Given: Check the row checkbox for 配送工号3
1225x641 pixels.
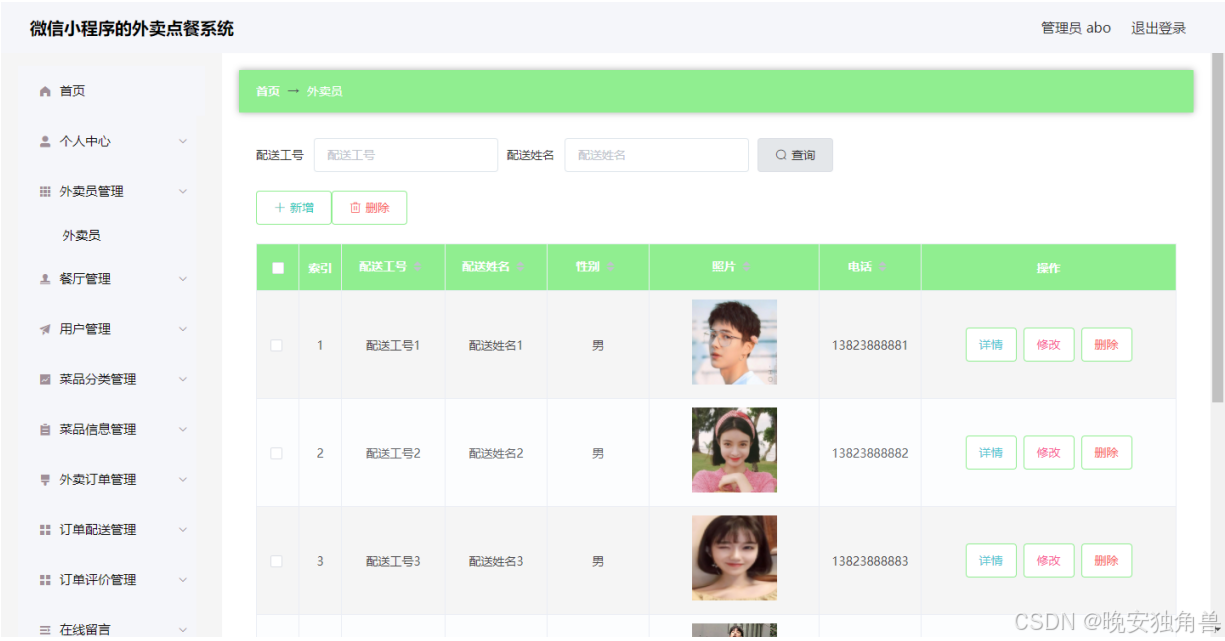Looking at the screenshot, I should [277, 561].
